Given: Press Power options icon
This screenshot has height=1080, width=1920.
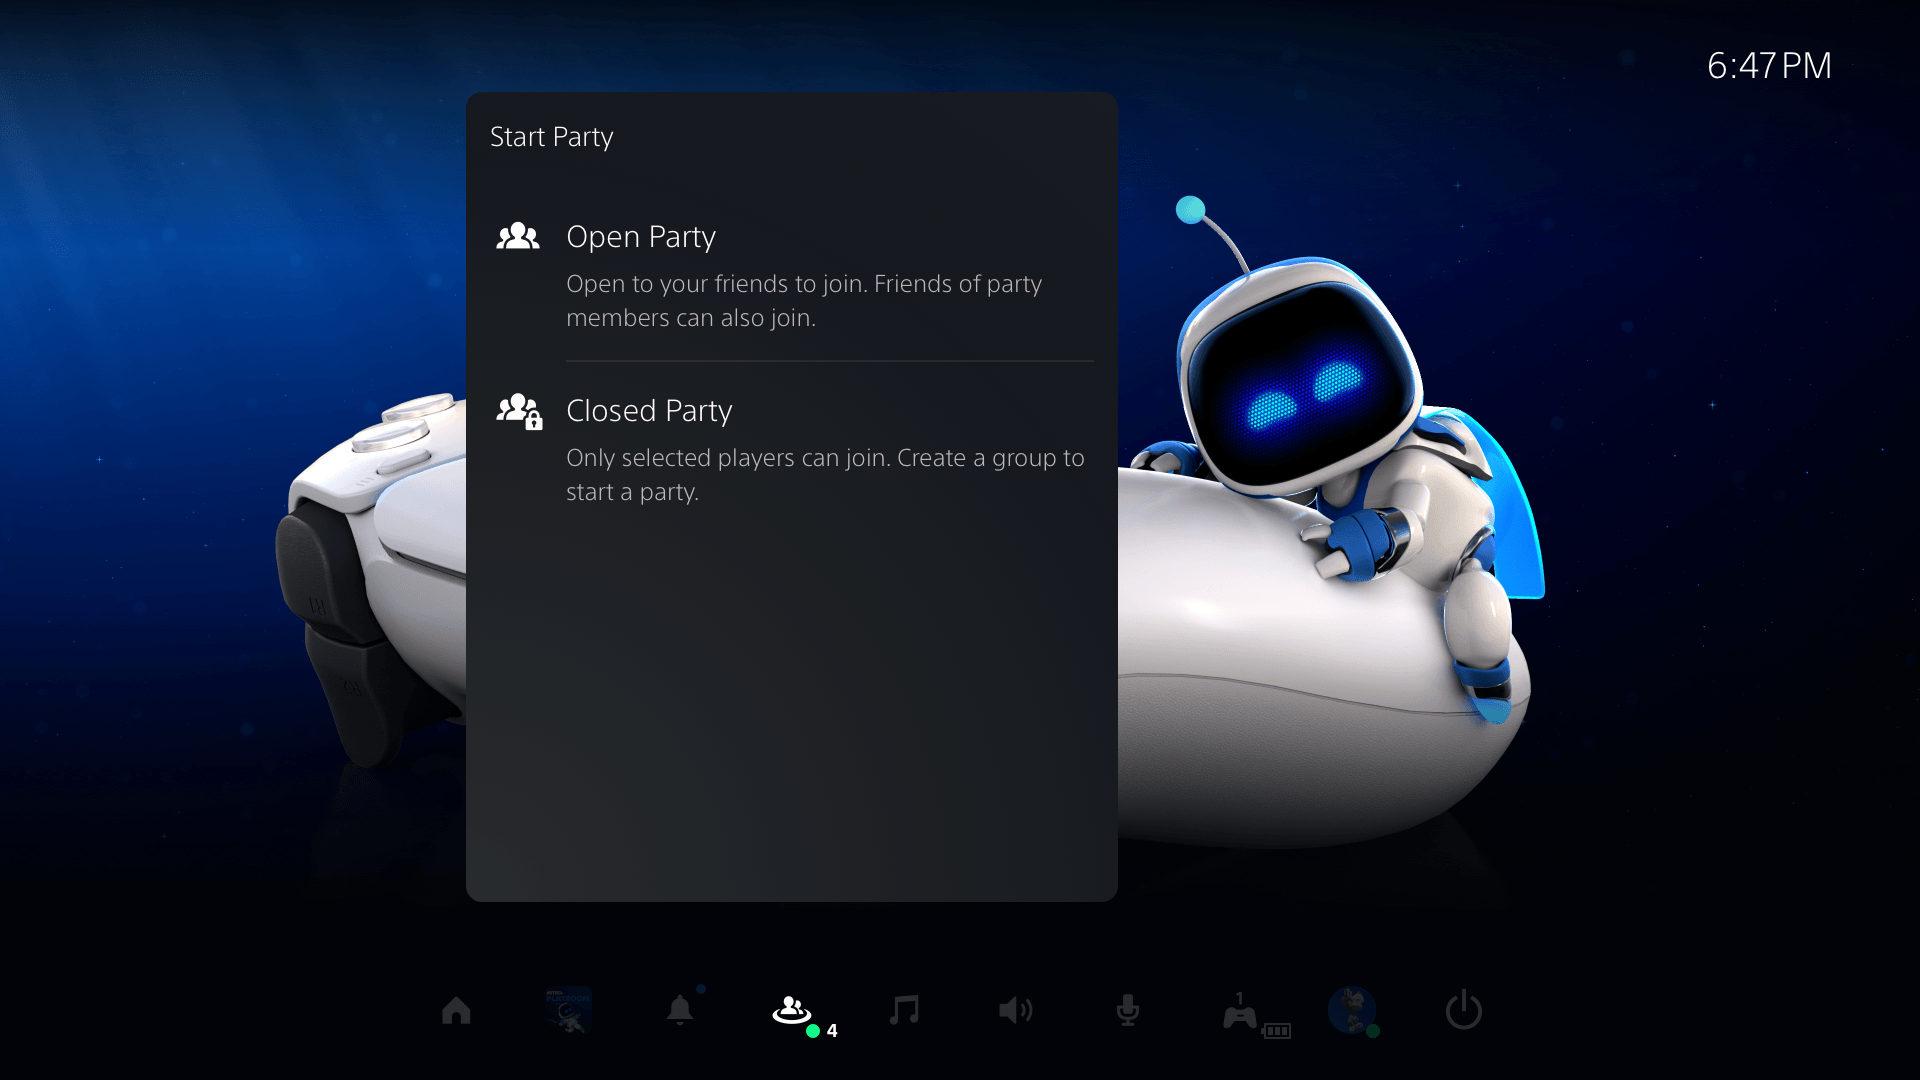Looking at the screenshot, I should (1464, 1010).
